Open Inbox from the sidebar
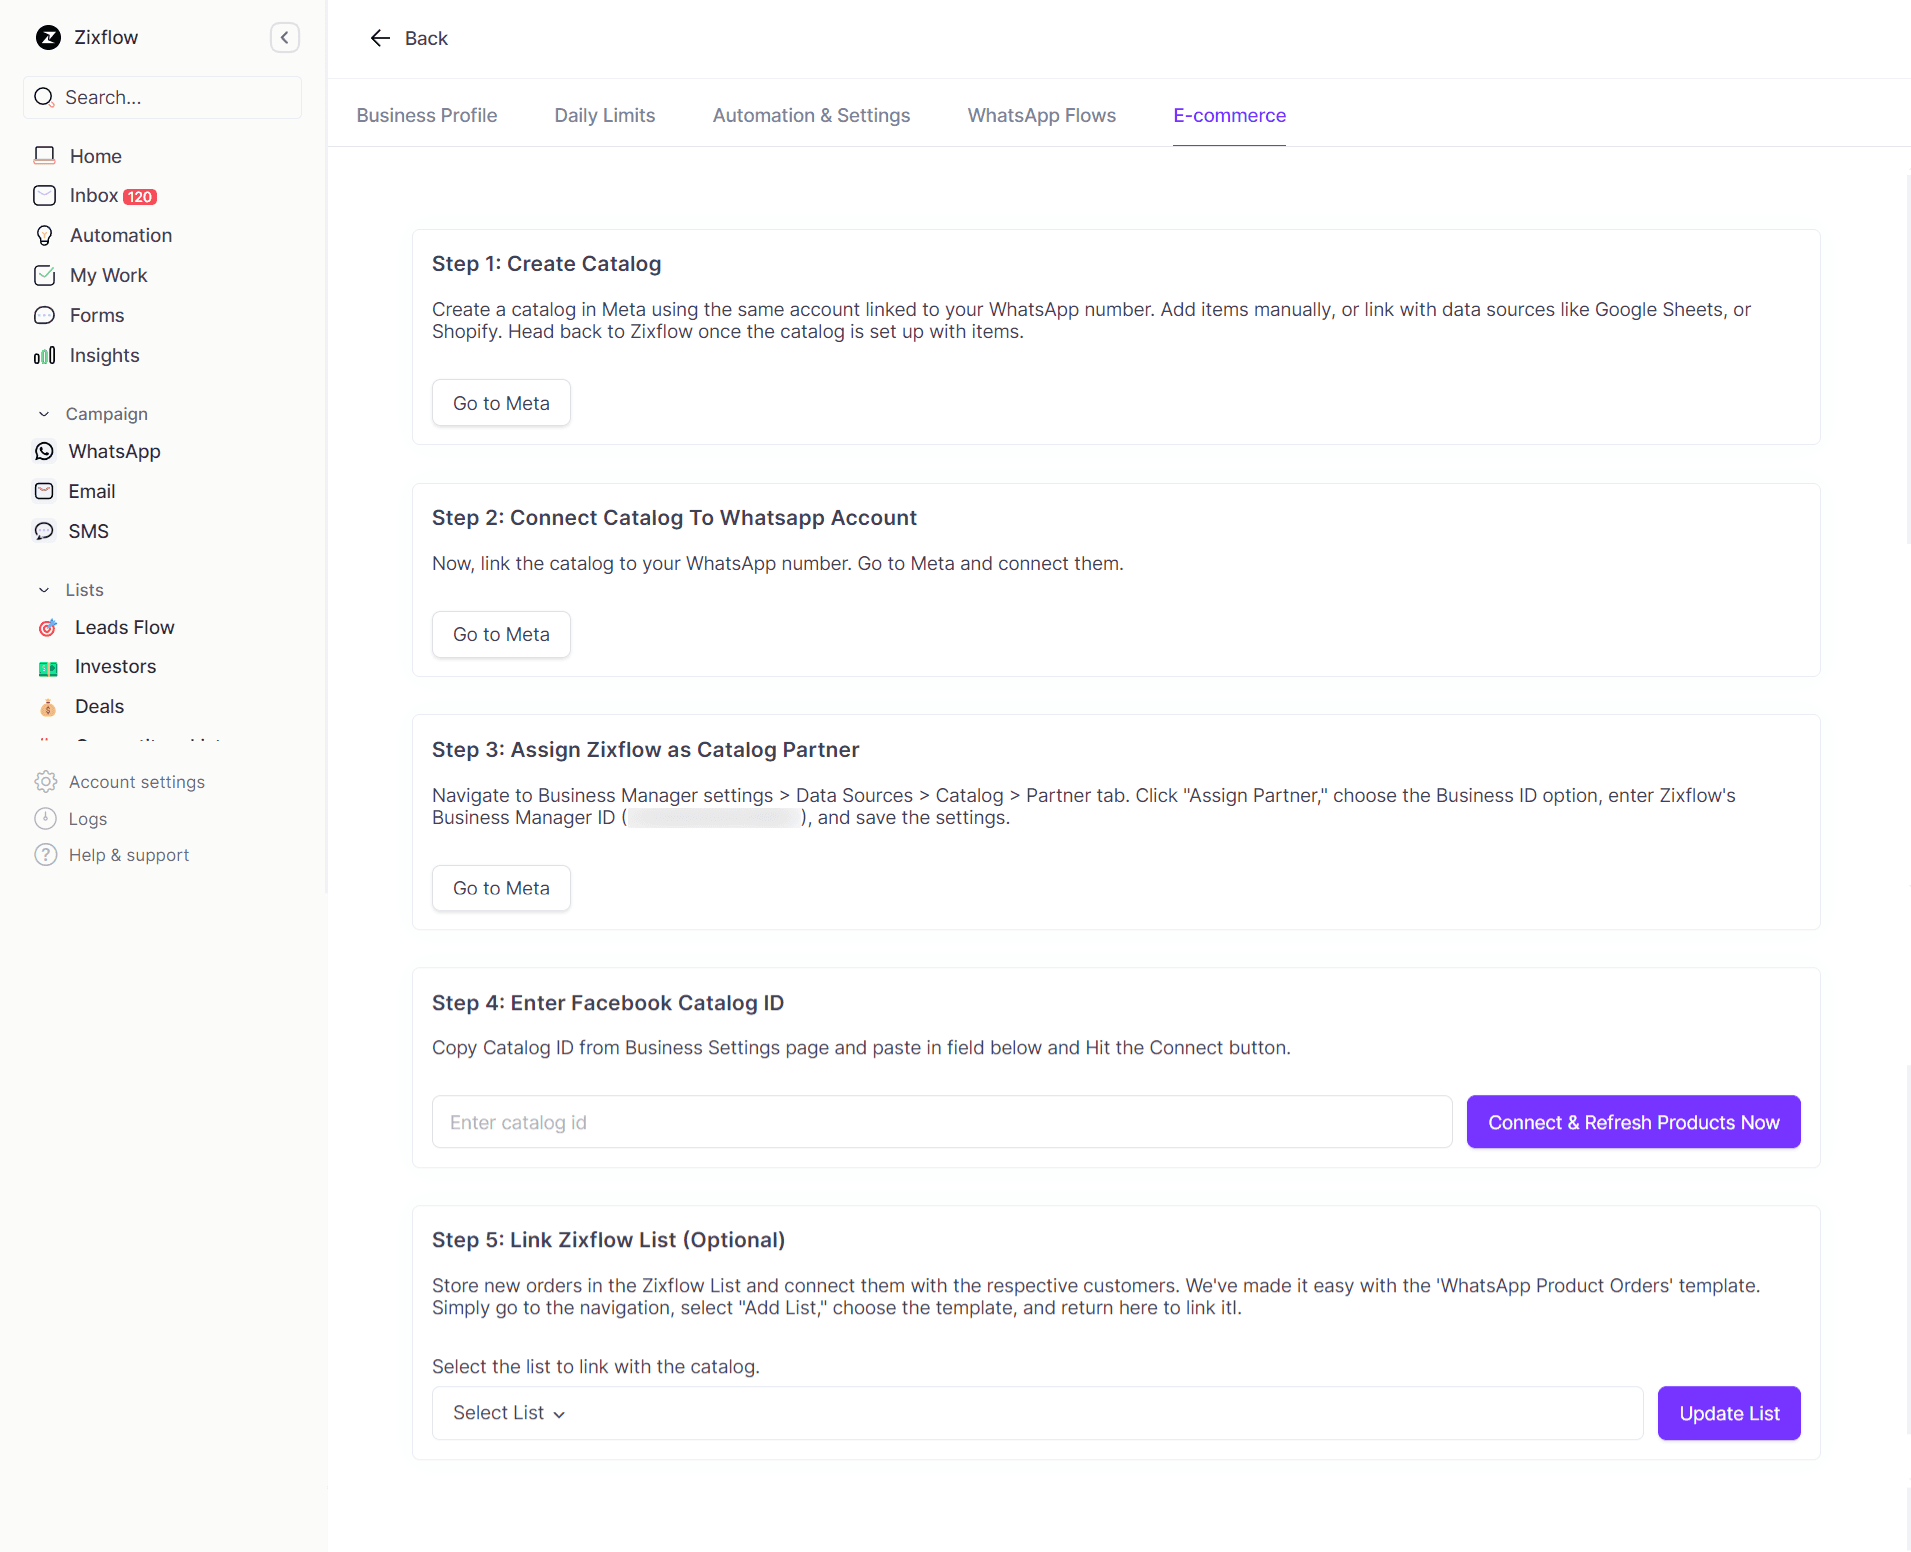Image resolution: width=1911 pixels, height=1552 pixels. (94, 196)
